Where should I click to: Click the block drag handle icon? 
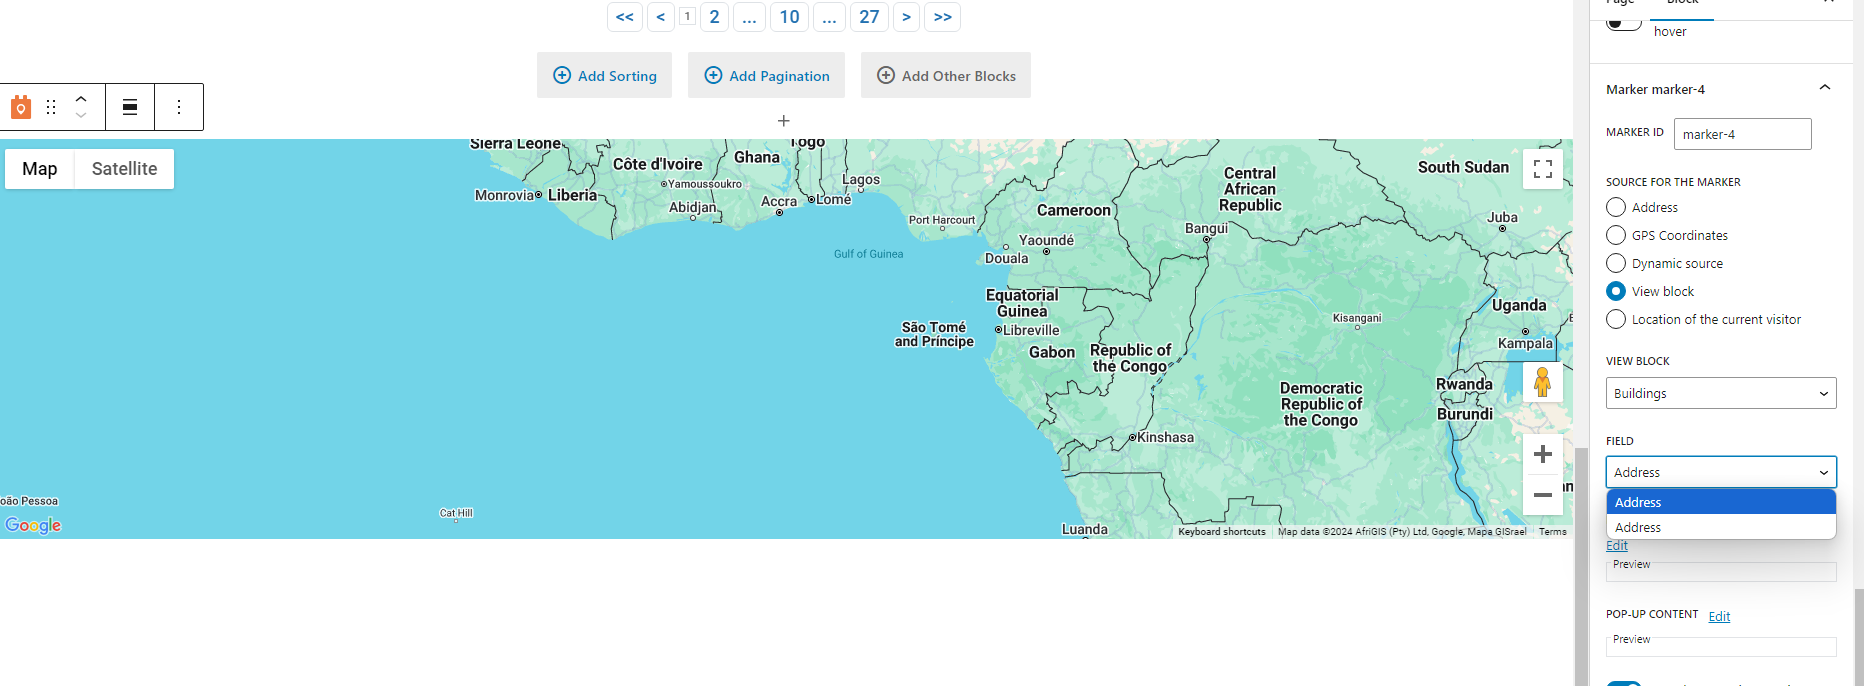tap(51, 107)
